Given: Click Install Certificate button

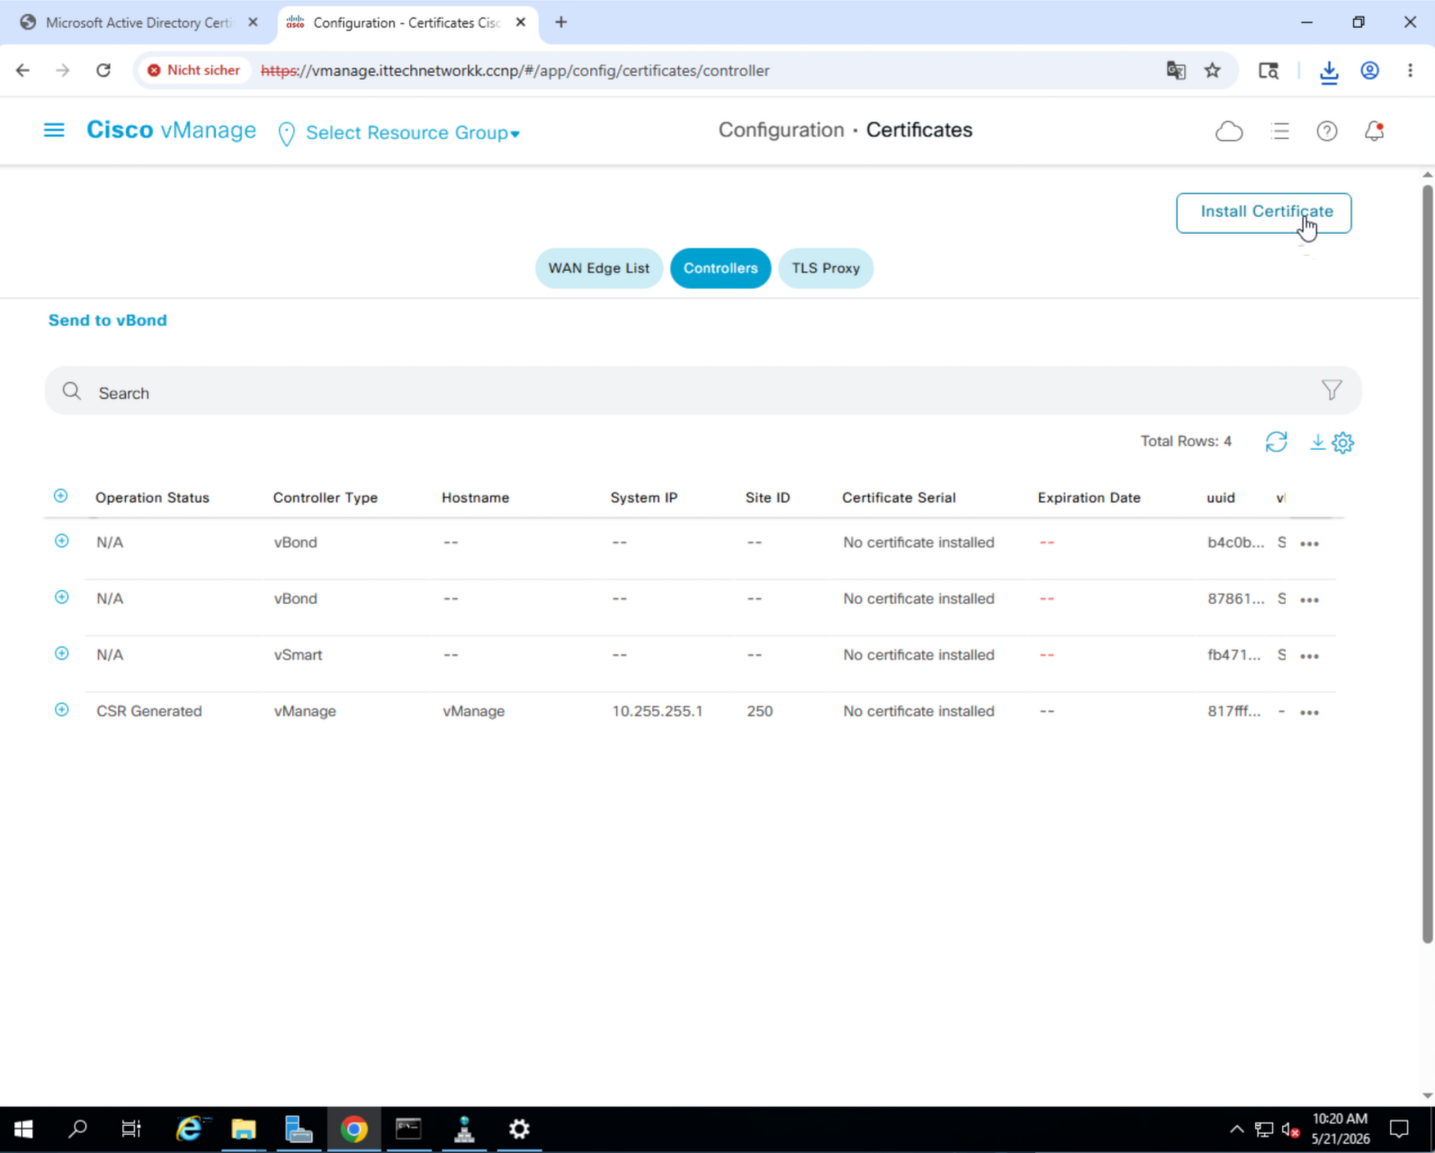Looking at the screenshot, I should click(x=1264, y=213).
